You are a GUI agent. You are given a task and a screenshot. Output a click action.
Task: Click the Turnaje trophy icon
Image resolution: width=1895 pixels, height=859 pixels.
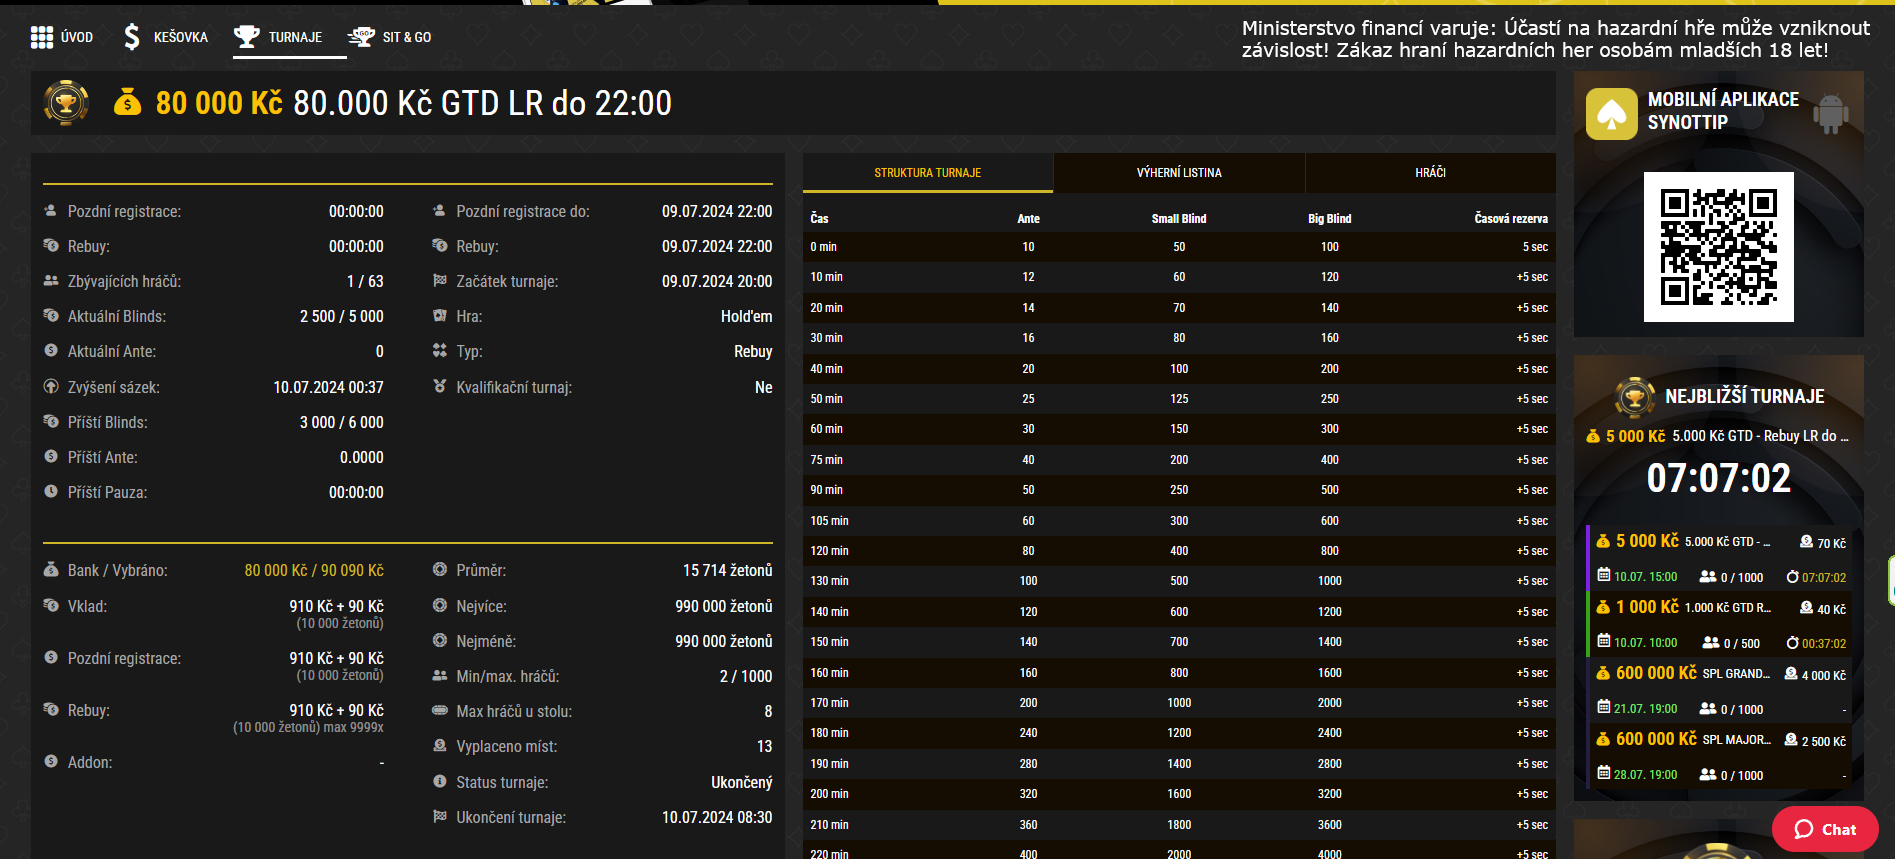(x=246, y=37)
